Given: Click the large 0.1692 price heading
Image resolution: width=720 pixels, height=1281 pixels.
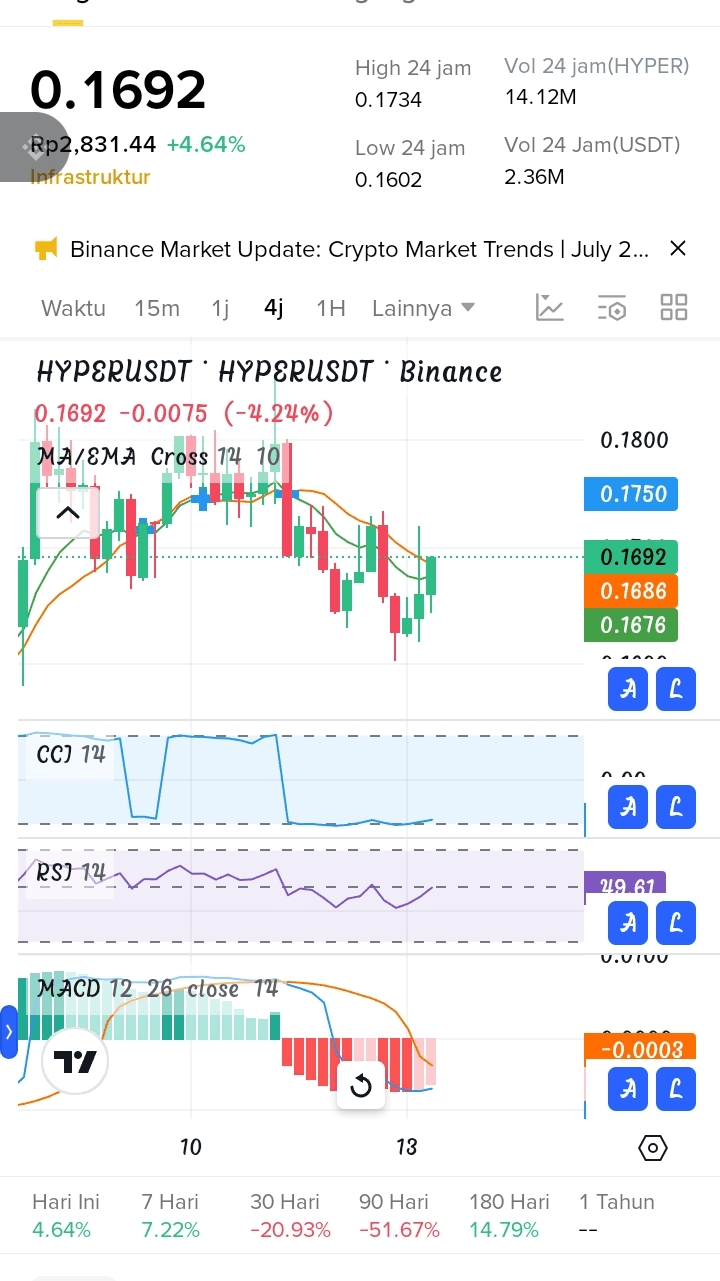Looking at the screenshot, I should point(118,90).
